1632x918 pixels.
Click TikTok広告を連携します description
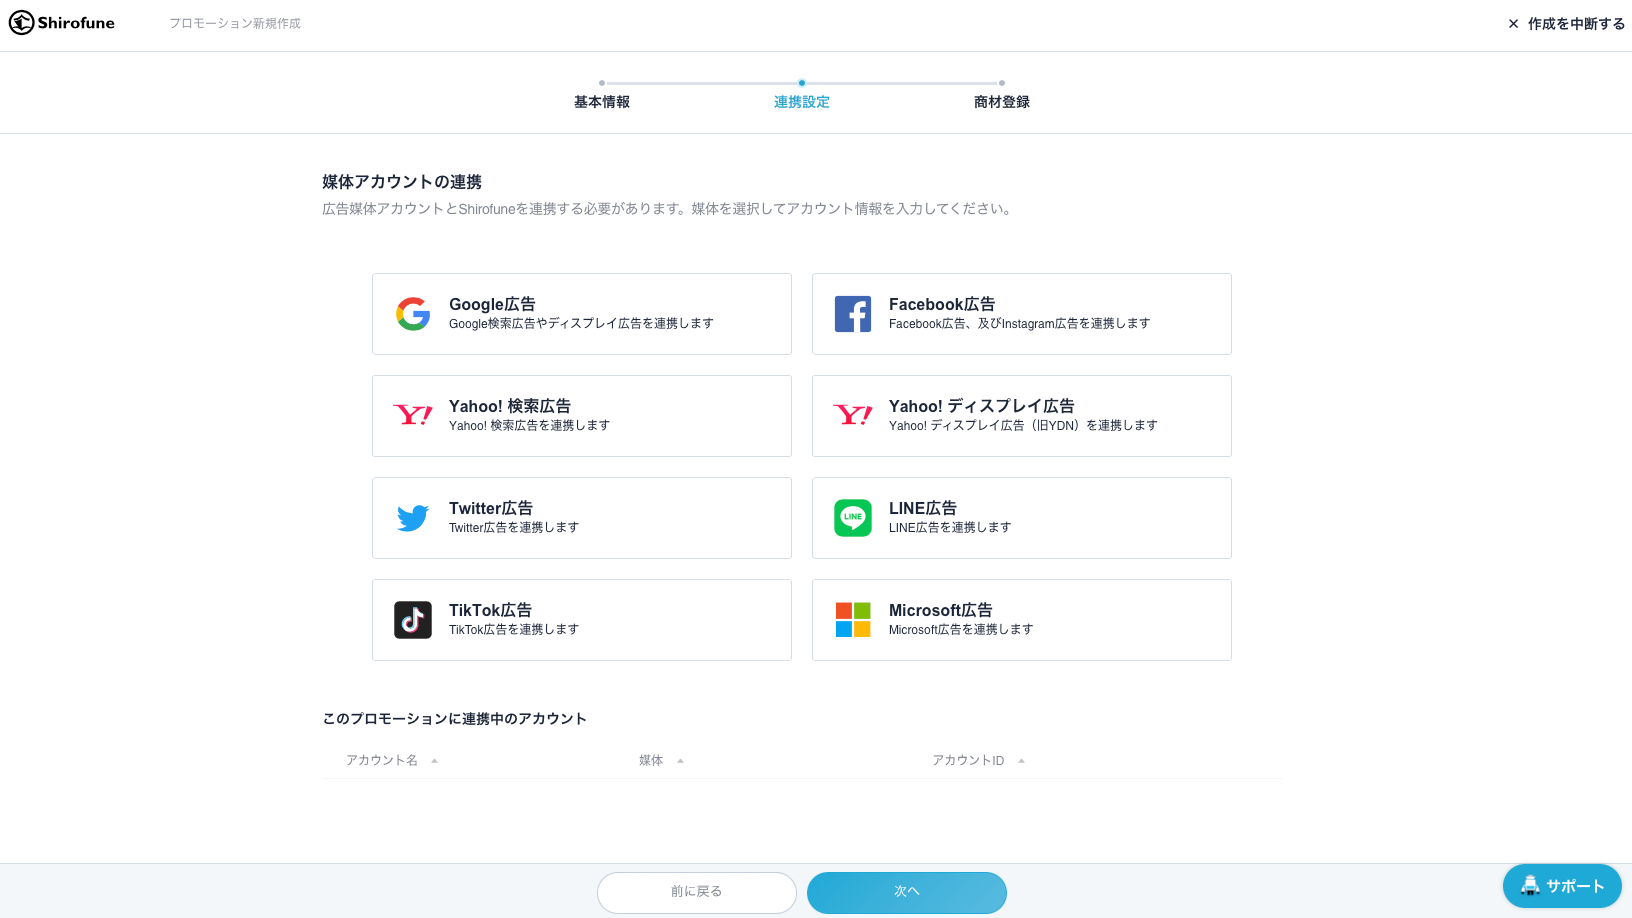[514, 630]
